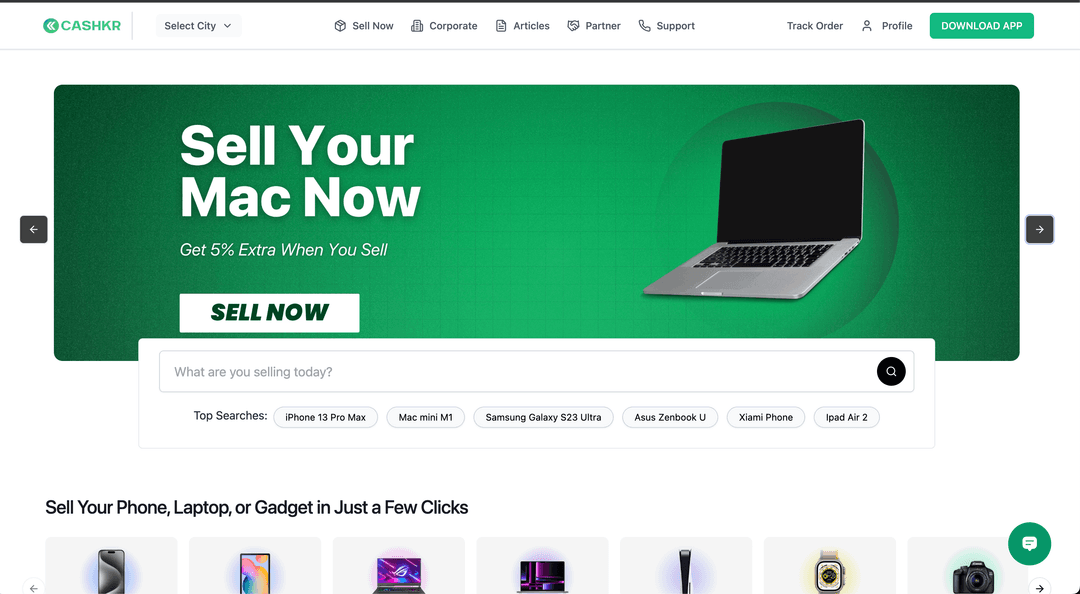Click Track Order link
Viewport: 1080px width, 594px height.
(x=815, y=25)
